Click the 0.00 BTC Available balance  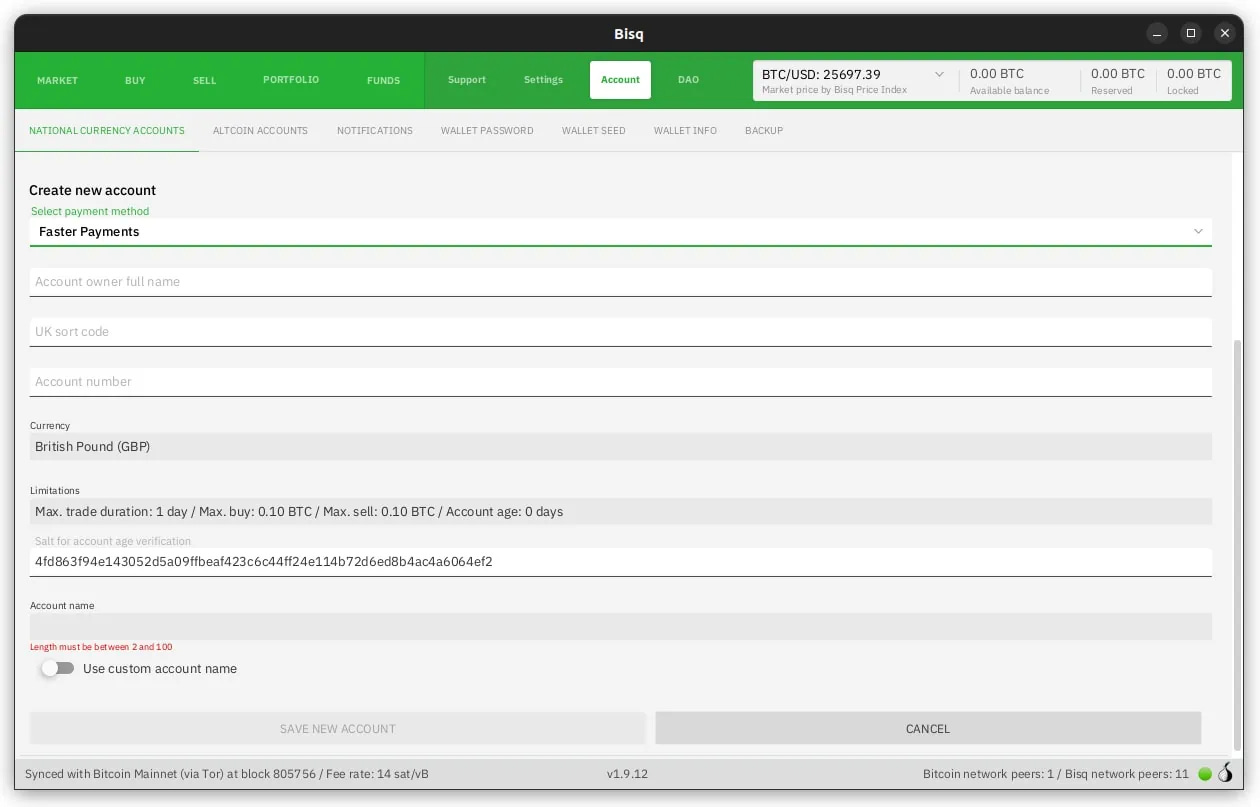1010,80
